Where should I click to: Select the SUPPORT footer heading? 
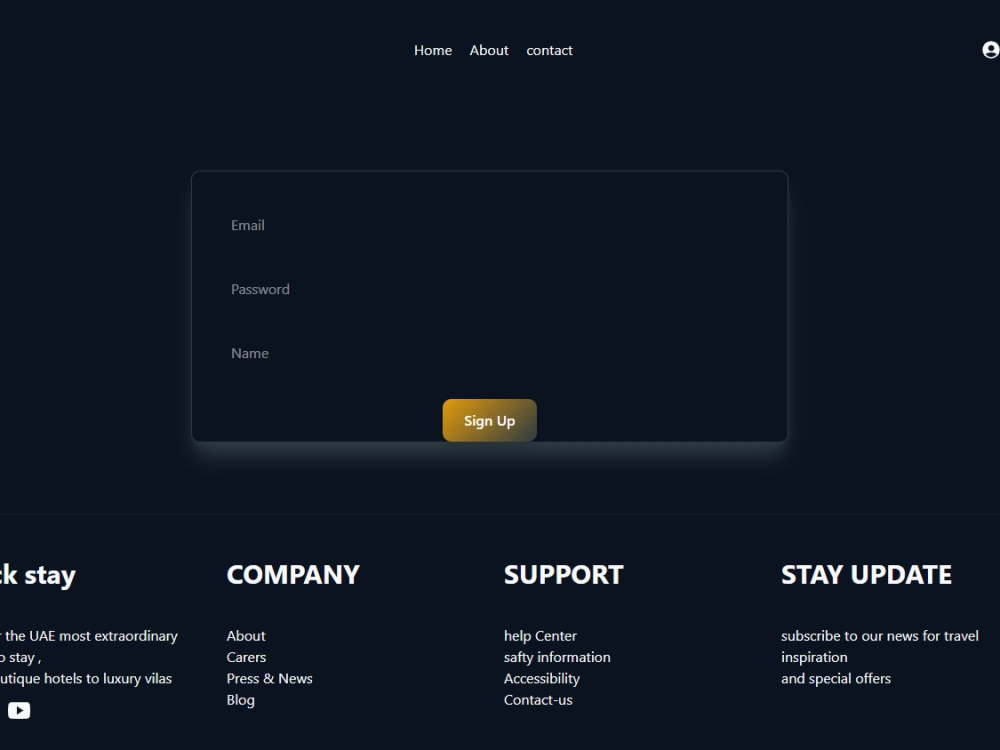coord(563,575)
